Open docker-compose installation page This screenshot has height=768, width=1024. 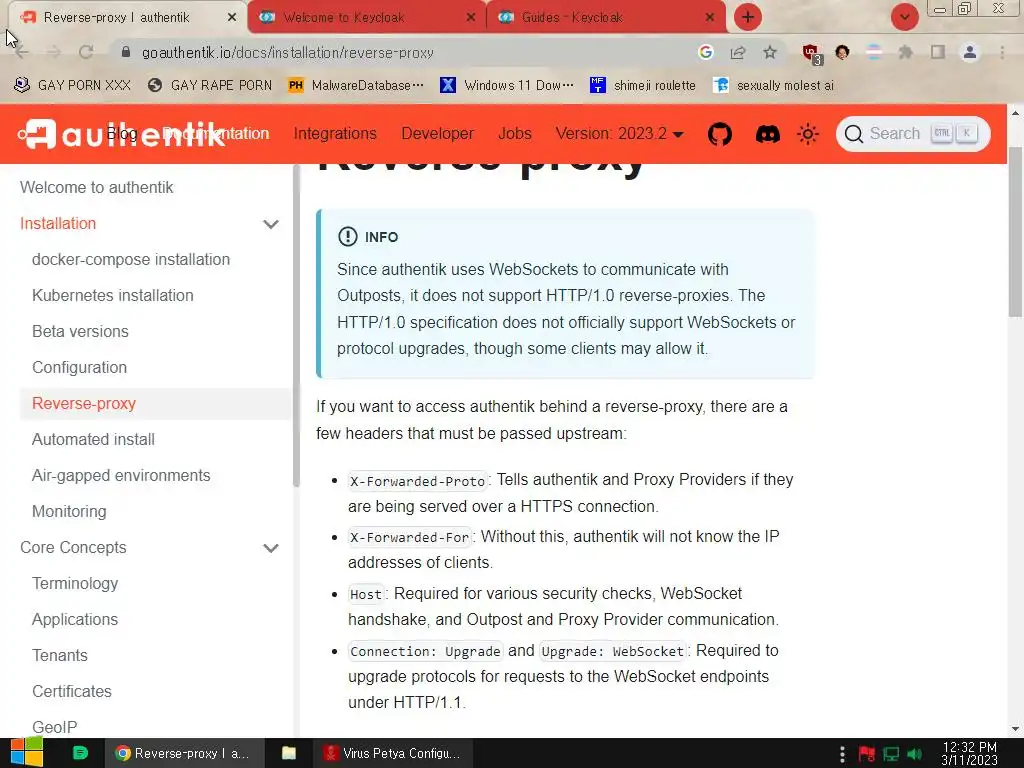(131, 259)
